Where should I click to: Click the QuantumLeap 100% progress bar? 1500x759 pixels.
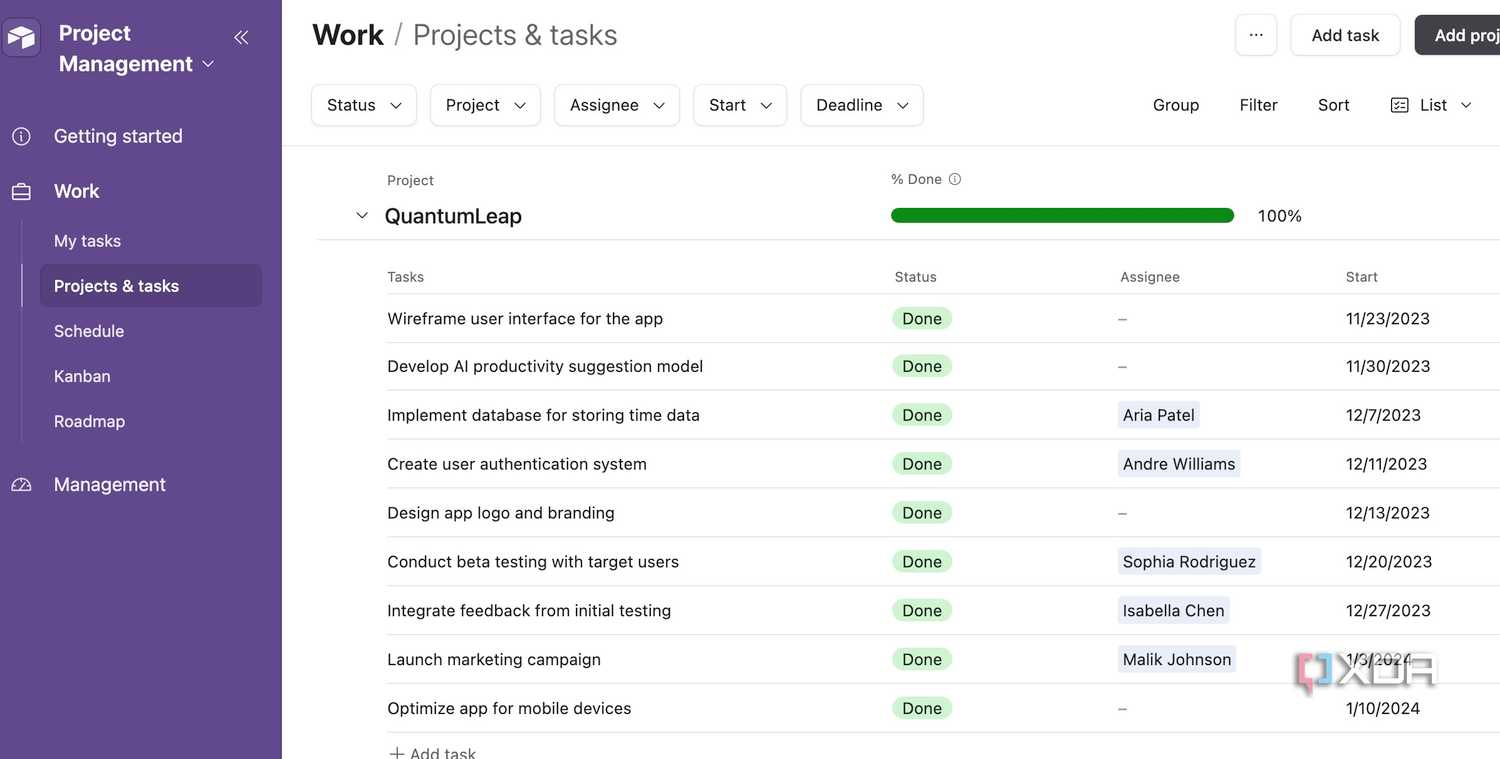click(1062, 216)
